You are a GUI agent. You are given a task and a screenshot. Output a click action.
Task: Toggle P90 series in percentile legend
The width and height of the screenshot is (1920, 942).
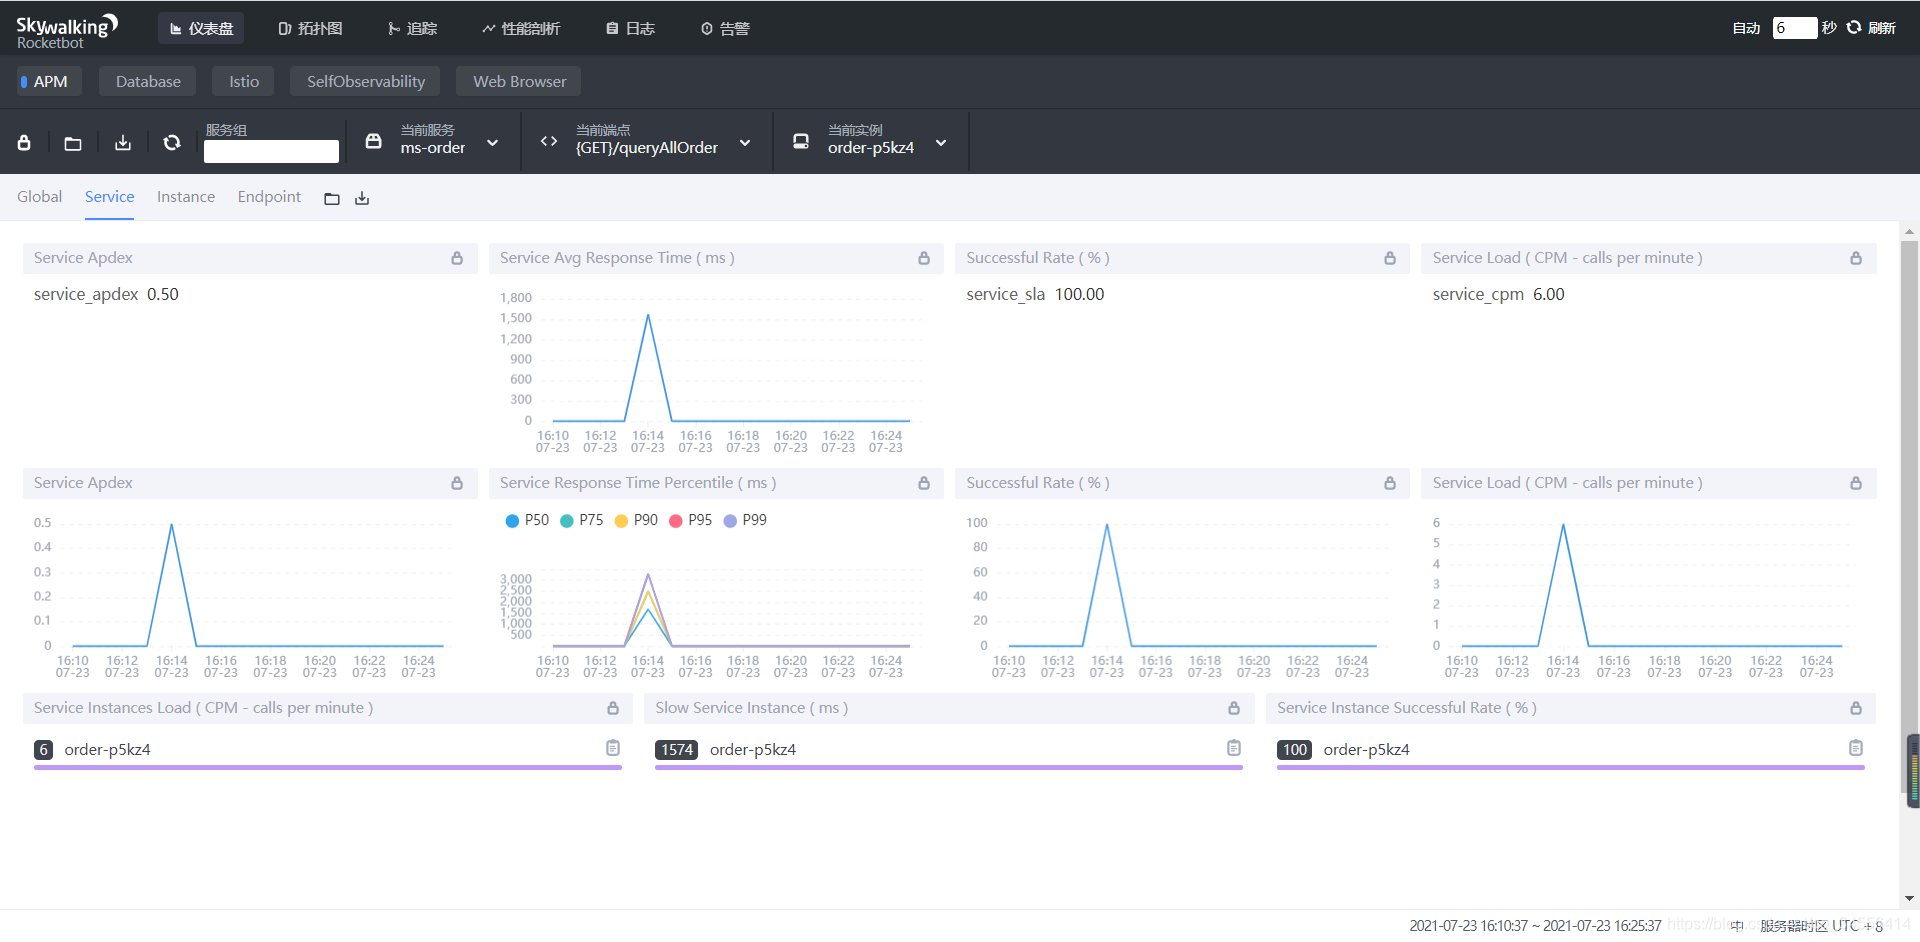[x=636, y=520]
